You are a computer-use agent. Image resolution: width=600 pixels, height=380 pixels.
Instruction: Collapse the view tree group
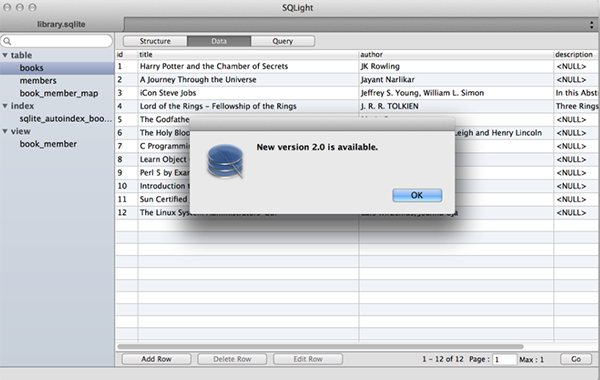[5, 131]
